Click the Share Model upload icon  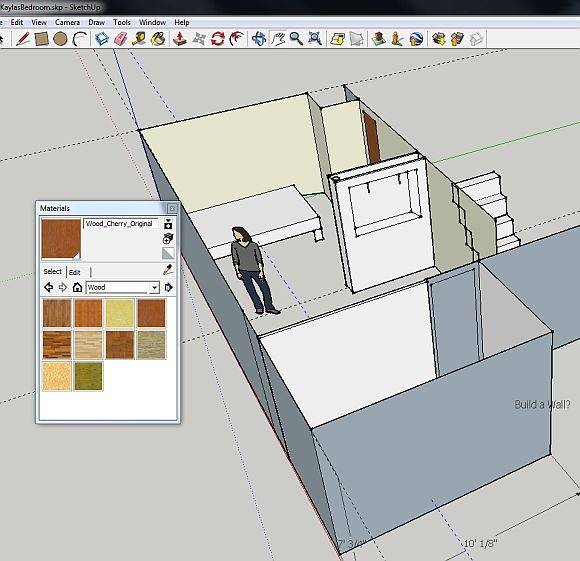tap(457, 39)
